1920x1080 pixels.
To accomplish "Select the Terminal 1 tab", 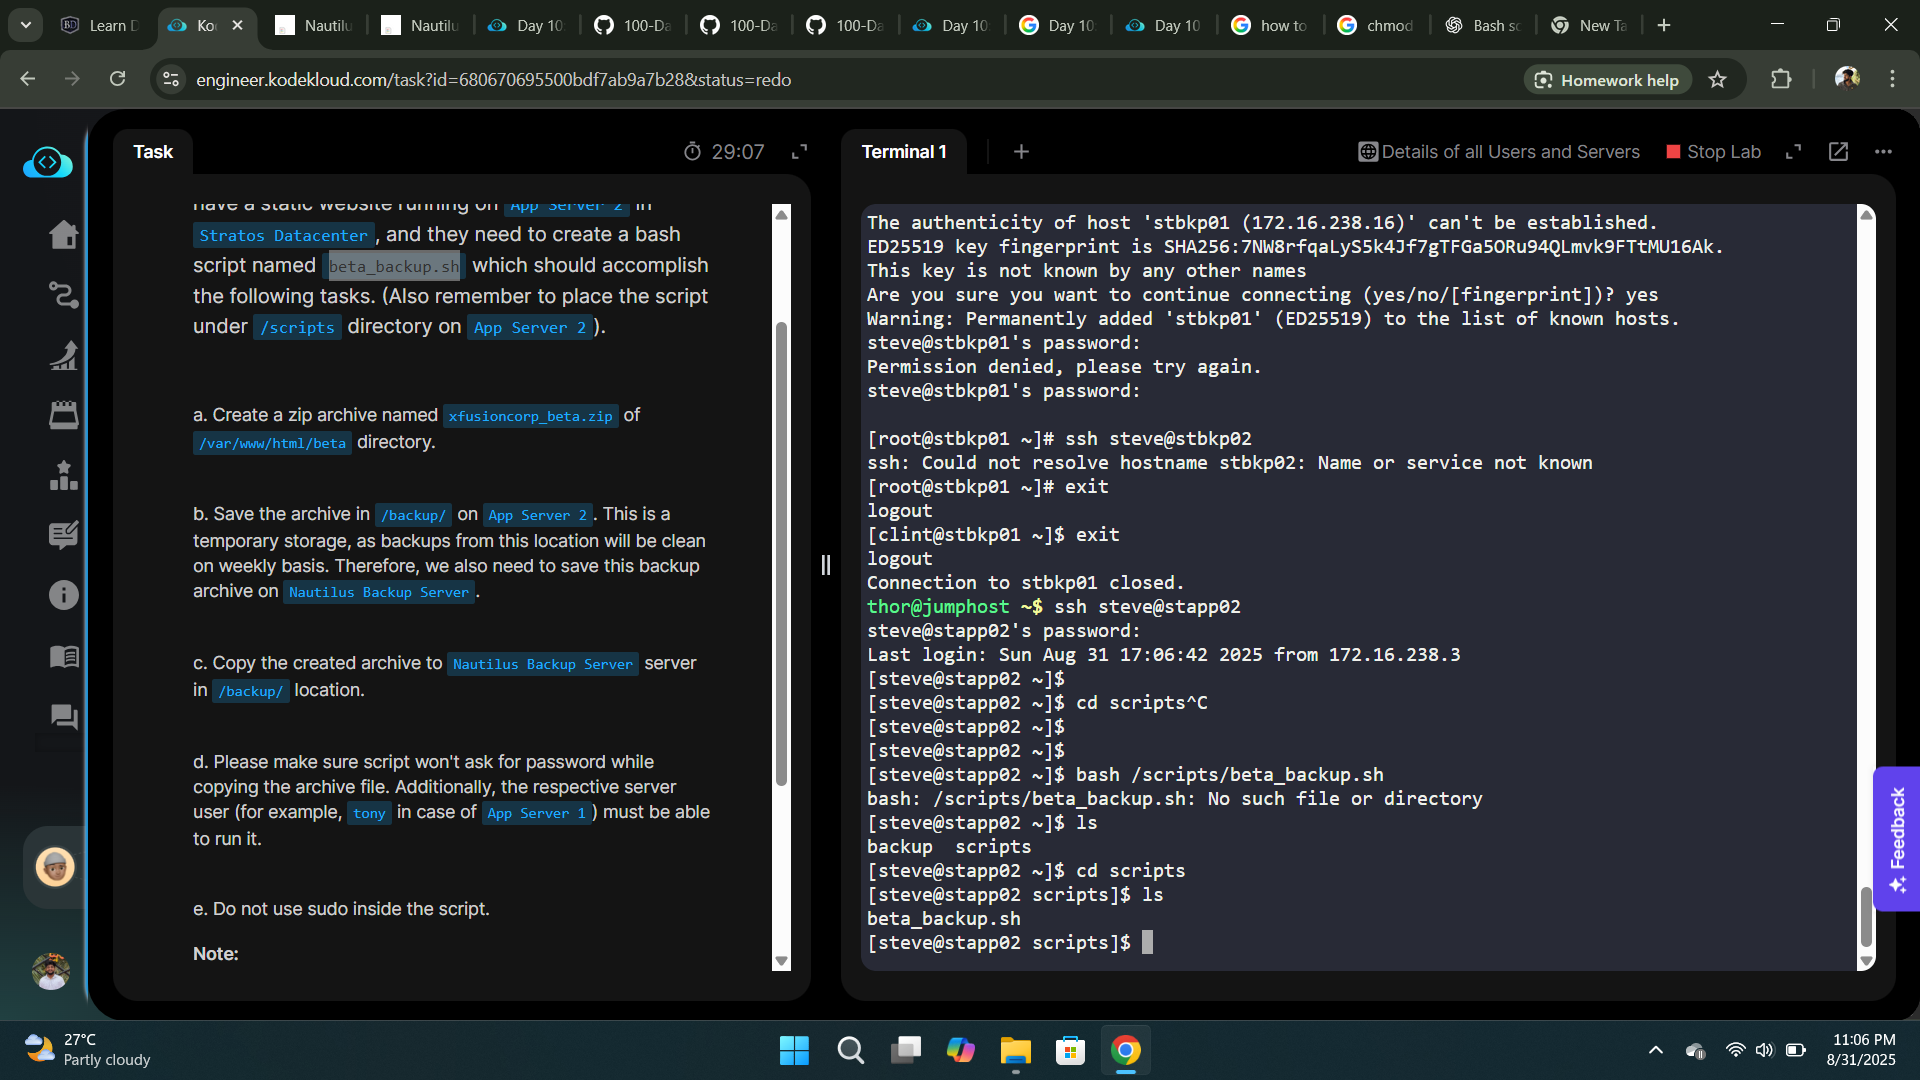I will pyautogui.click(x=903, y=152).
